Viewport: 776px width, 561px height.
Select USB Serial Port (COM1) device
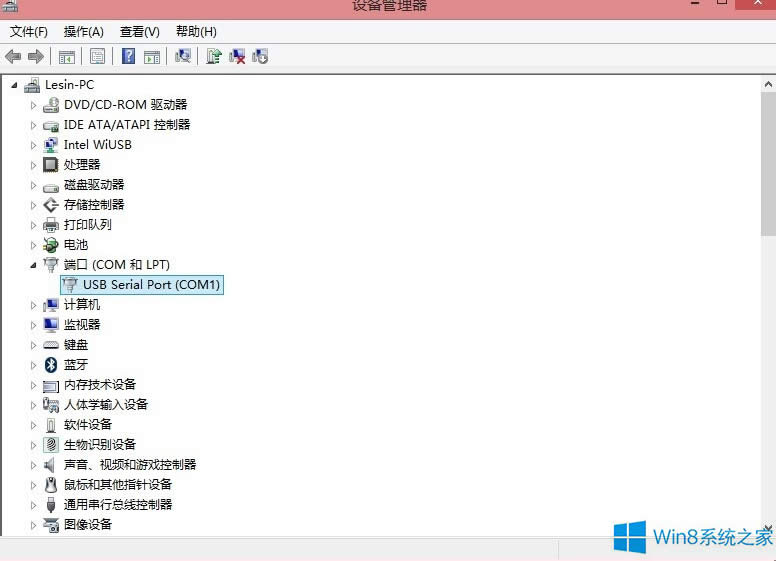[x=151, y=285]
